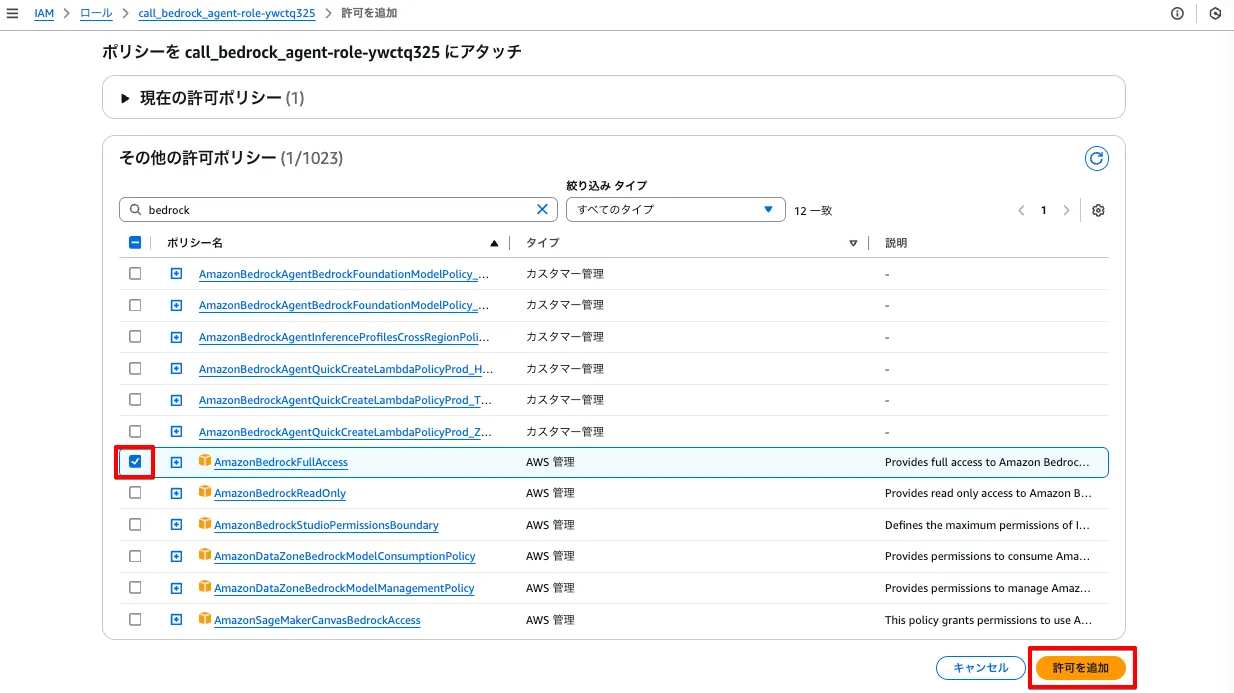Open AmazonBedrockAgentQuickCreateLambdaPolicyProd_T link

346,400
